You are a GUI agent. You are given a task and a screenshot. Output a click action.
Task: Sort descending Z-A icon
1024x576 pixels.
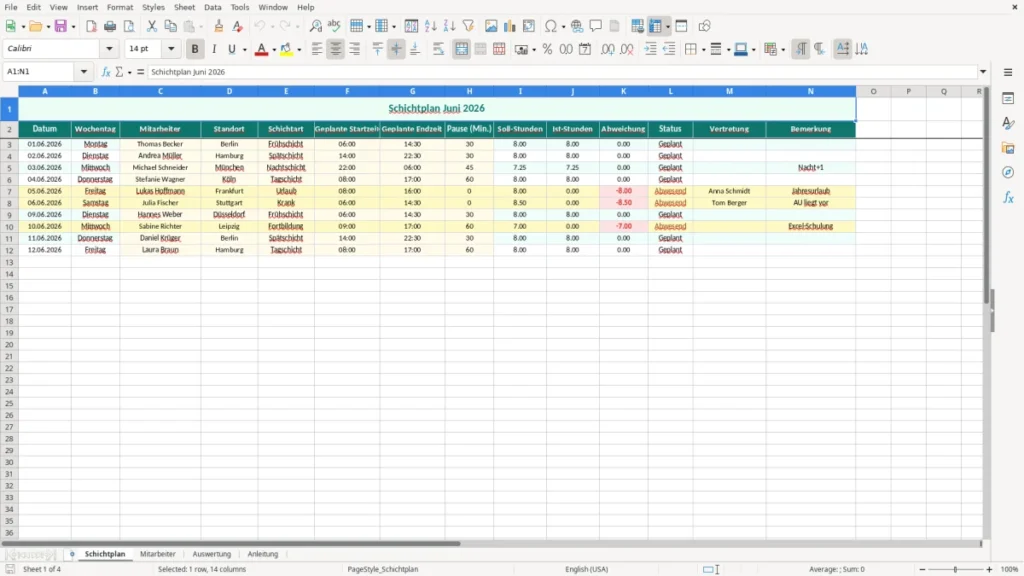tap(449, 26)
